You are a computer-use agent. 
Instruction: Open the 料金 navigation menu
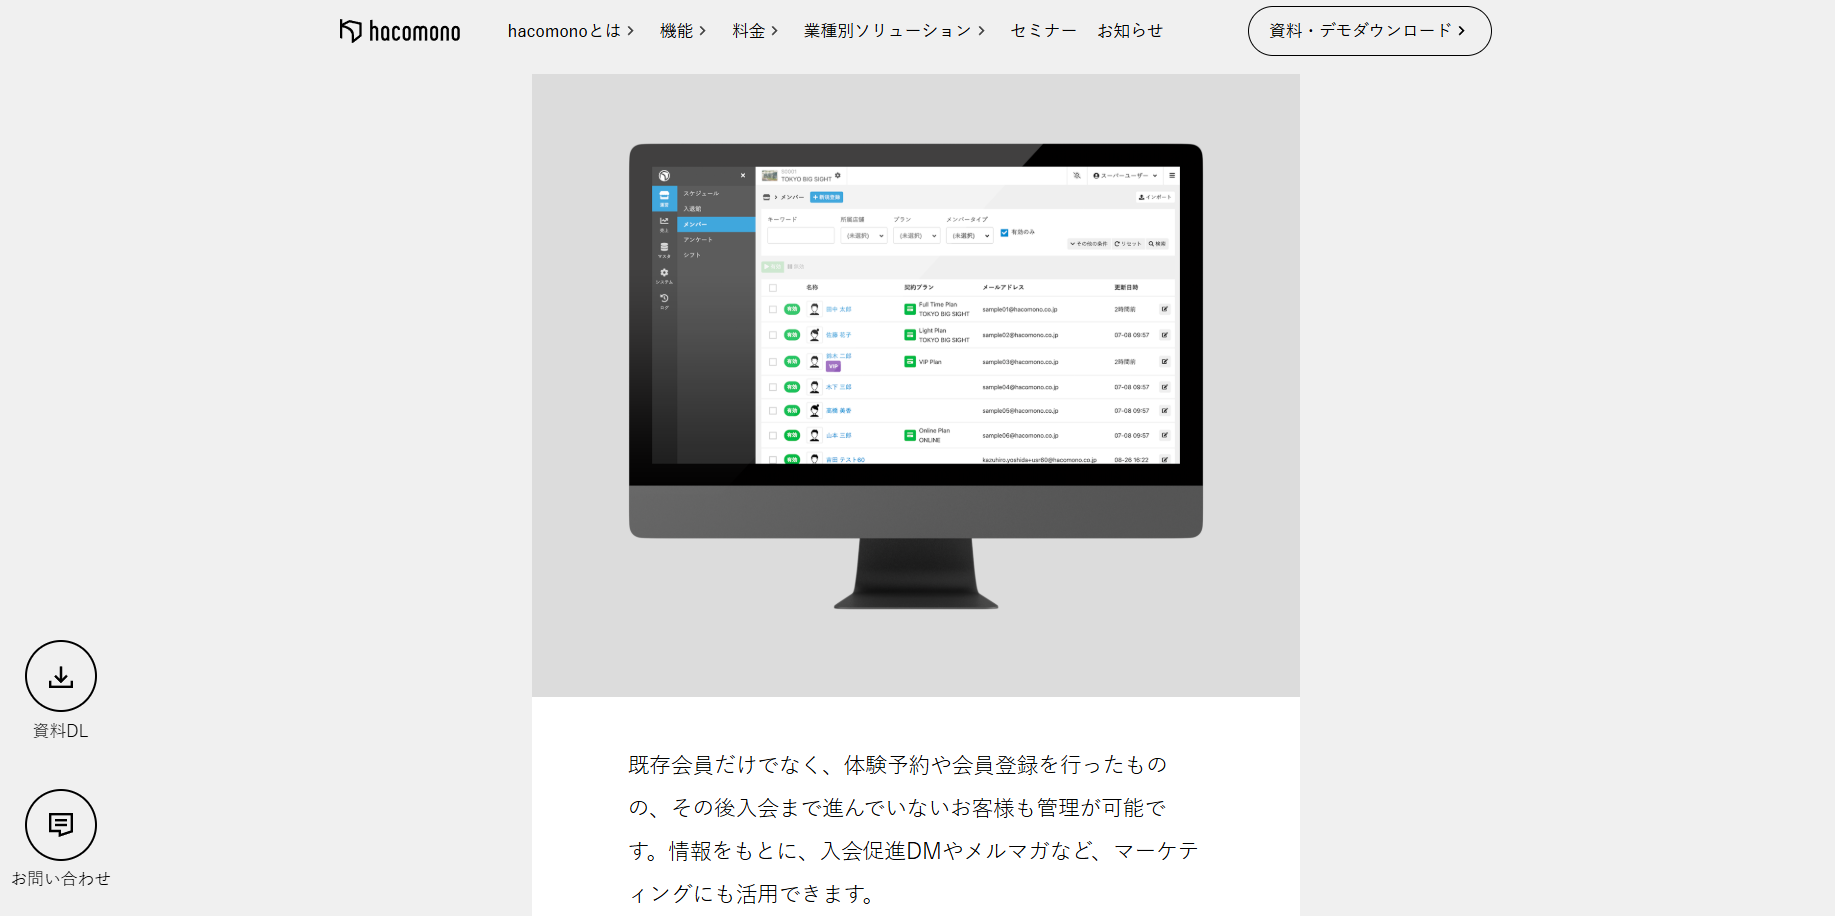pos(755,31)
